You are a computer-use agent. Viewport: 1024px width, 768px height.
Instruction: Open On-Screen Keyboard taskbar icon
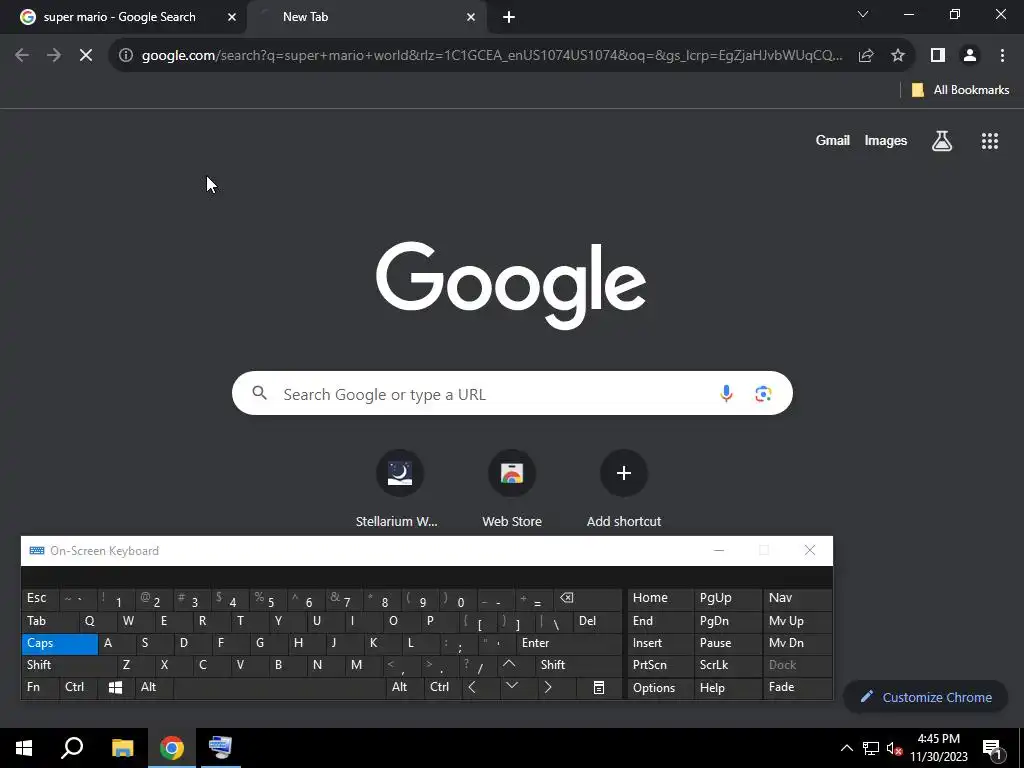(x=220, y=748)
